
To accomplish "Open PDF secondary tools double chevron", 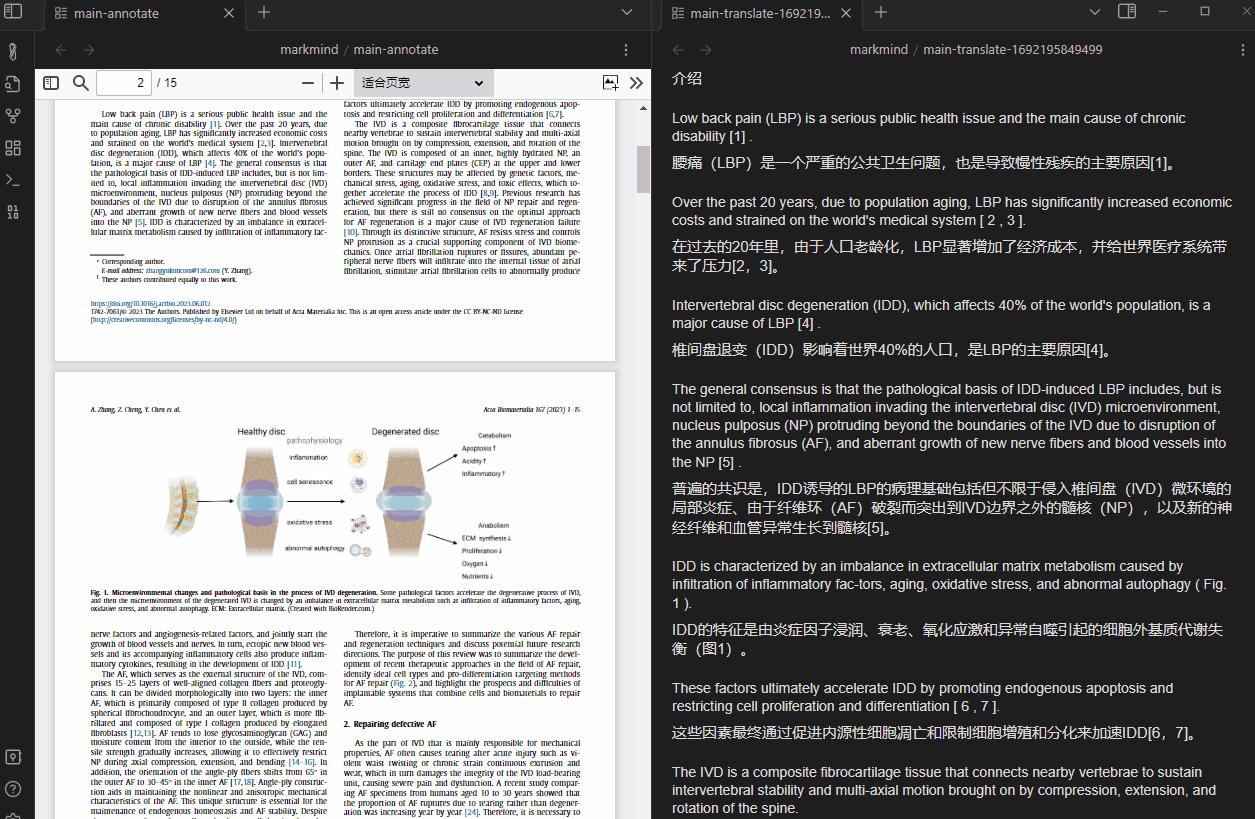I will pos(636,83).
